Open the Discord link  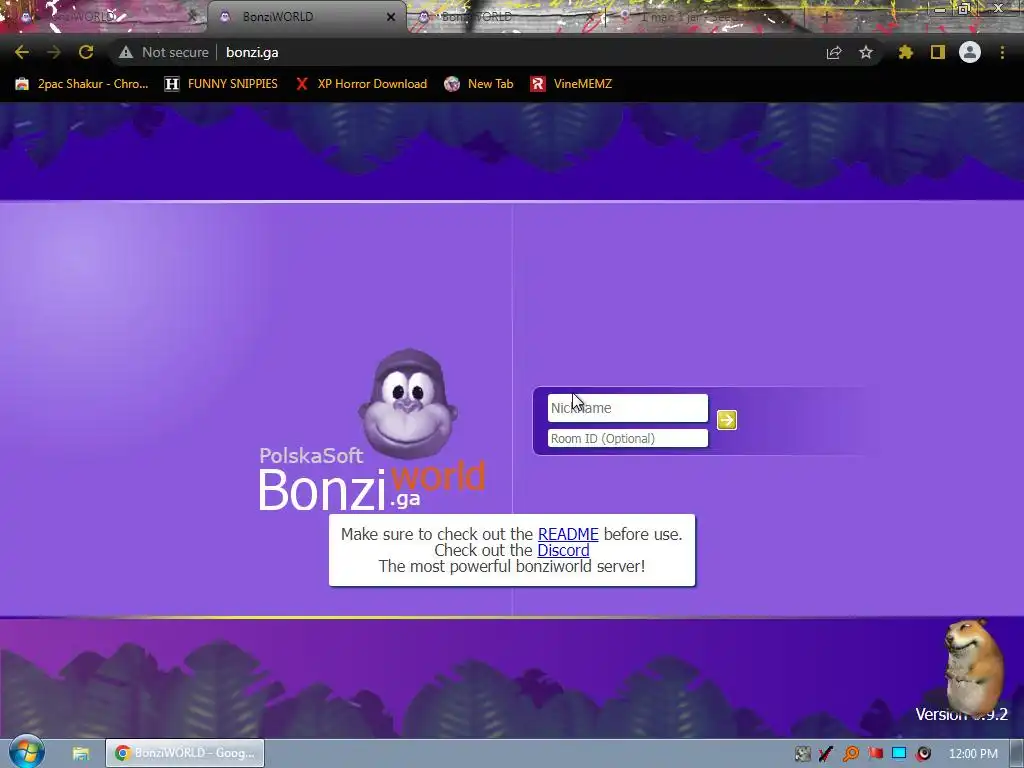coord(563,551)
